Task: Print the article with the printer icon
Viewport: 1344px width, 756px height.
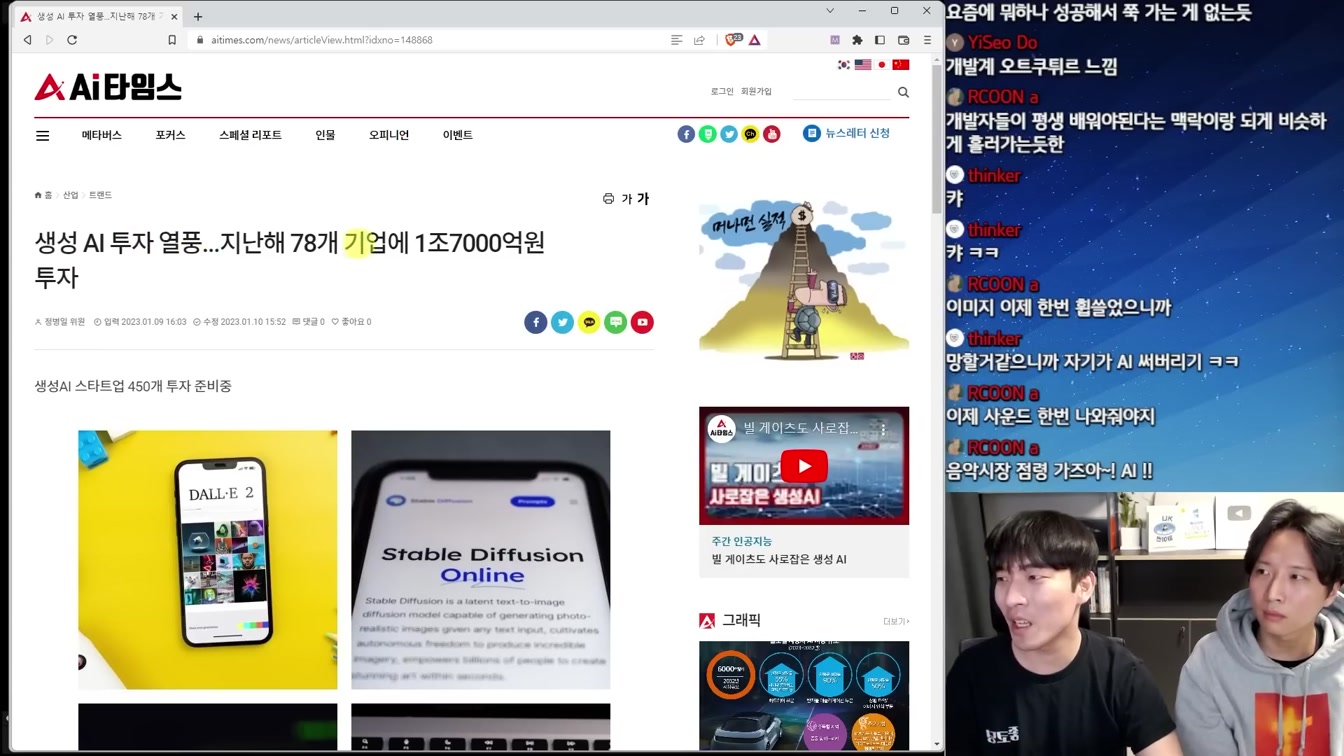Action: (x=608, y=199)
